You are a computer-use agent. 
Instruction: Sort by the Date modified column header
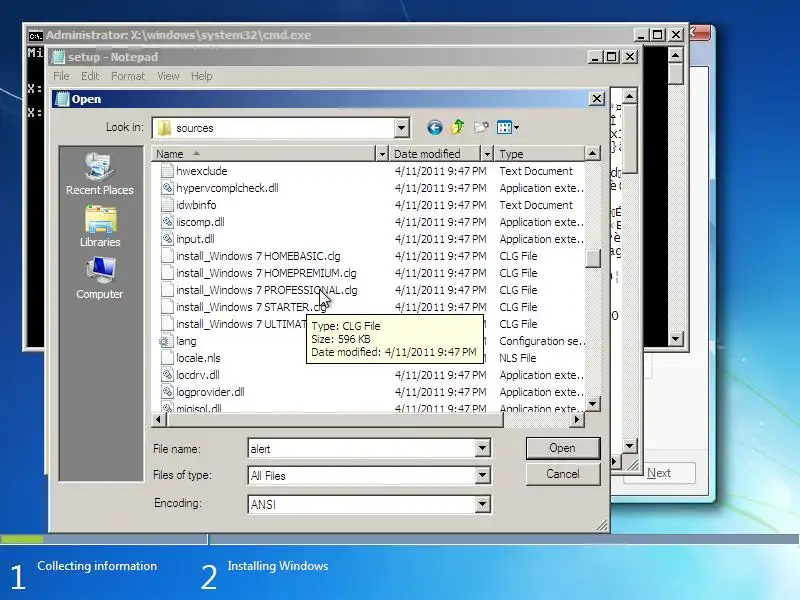(435, 154)
